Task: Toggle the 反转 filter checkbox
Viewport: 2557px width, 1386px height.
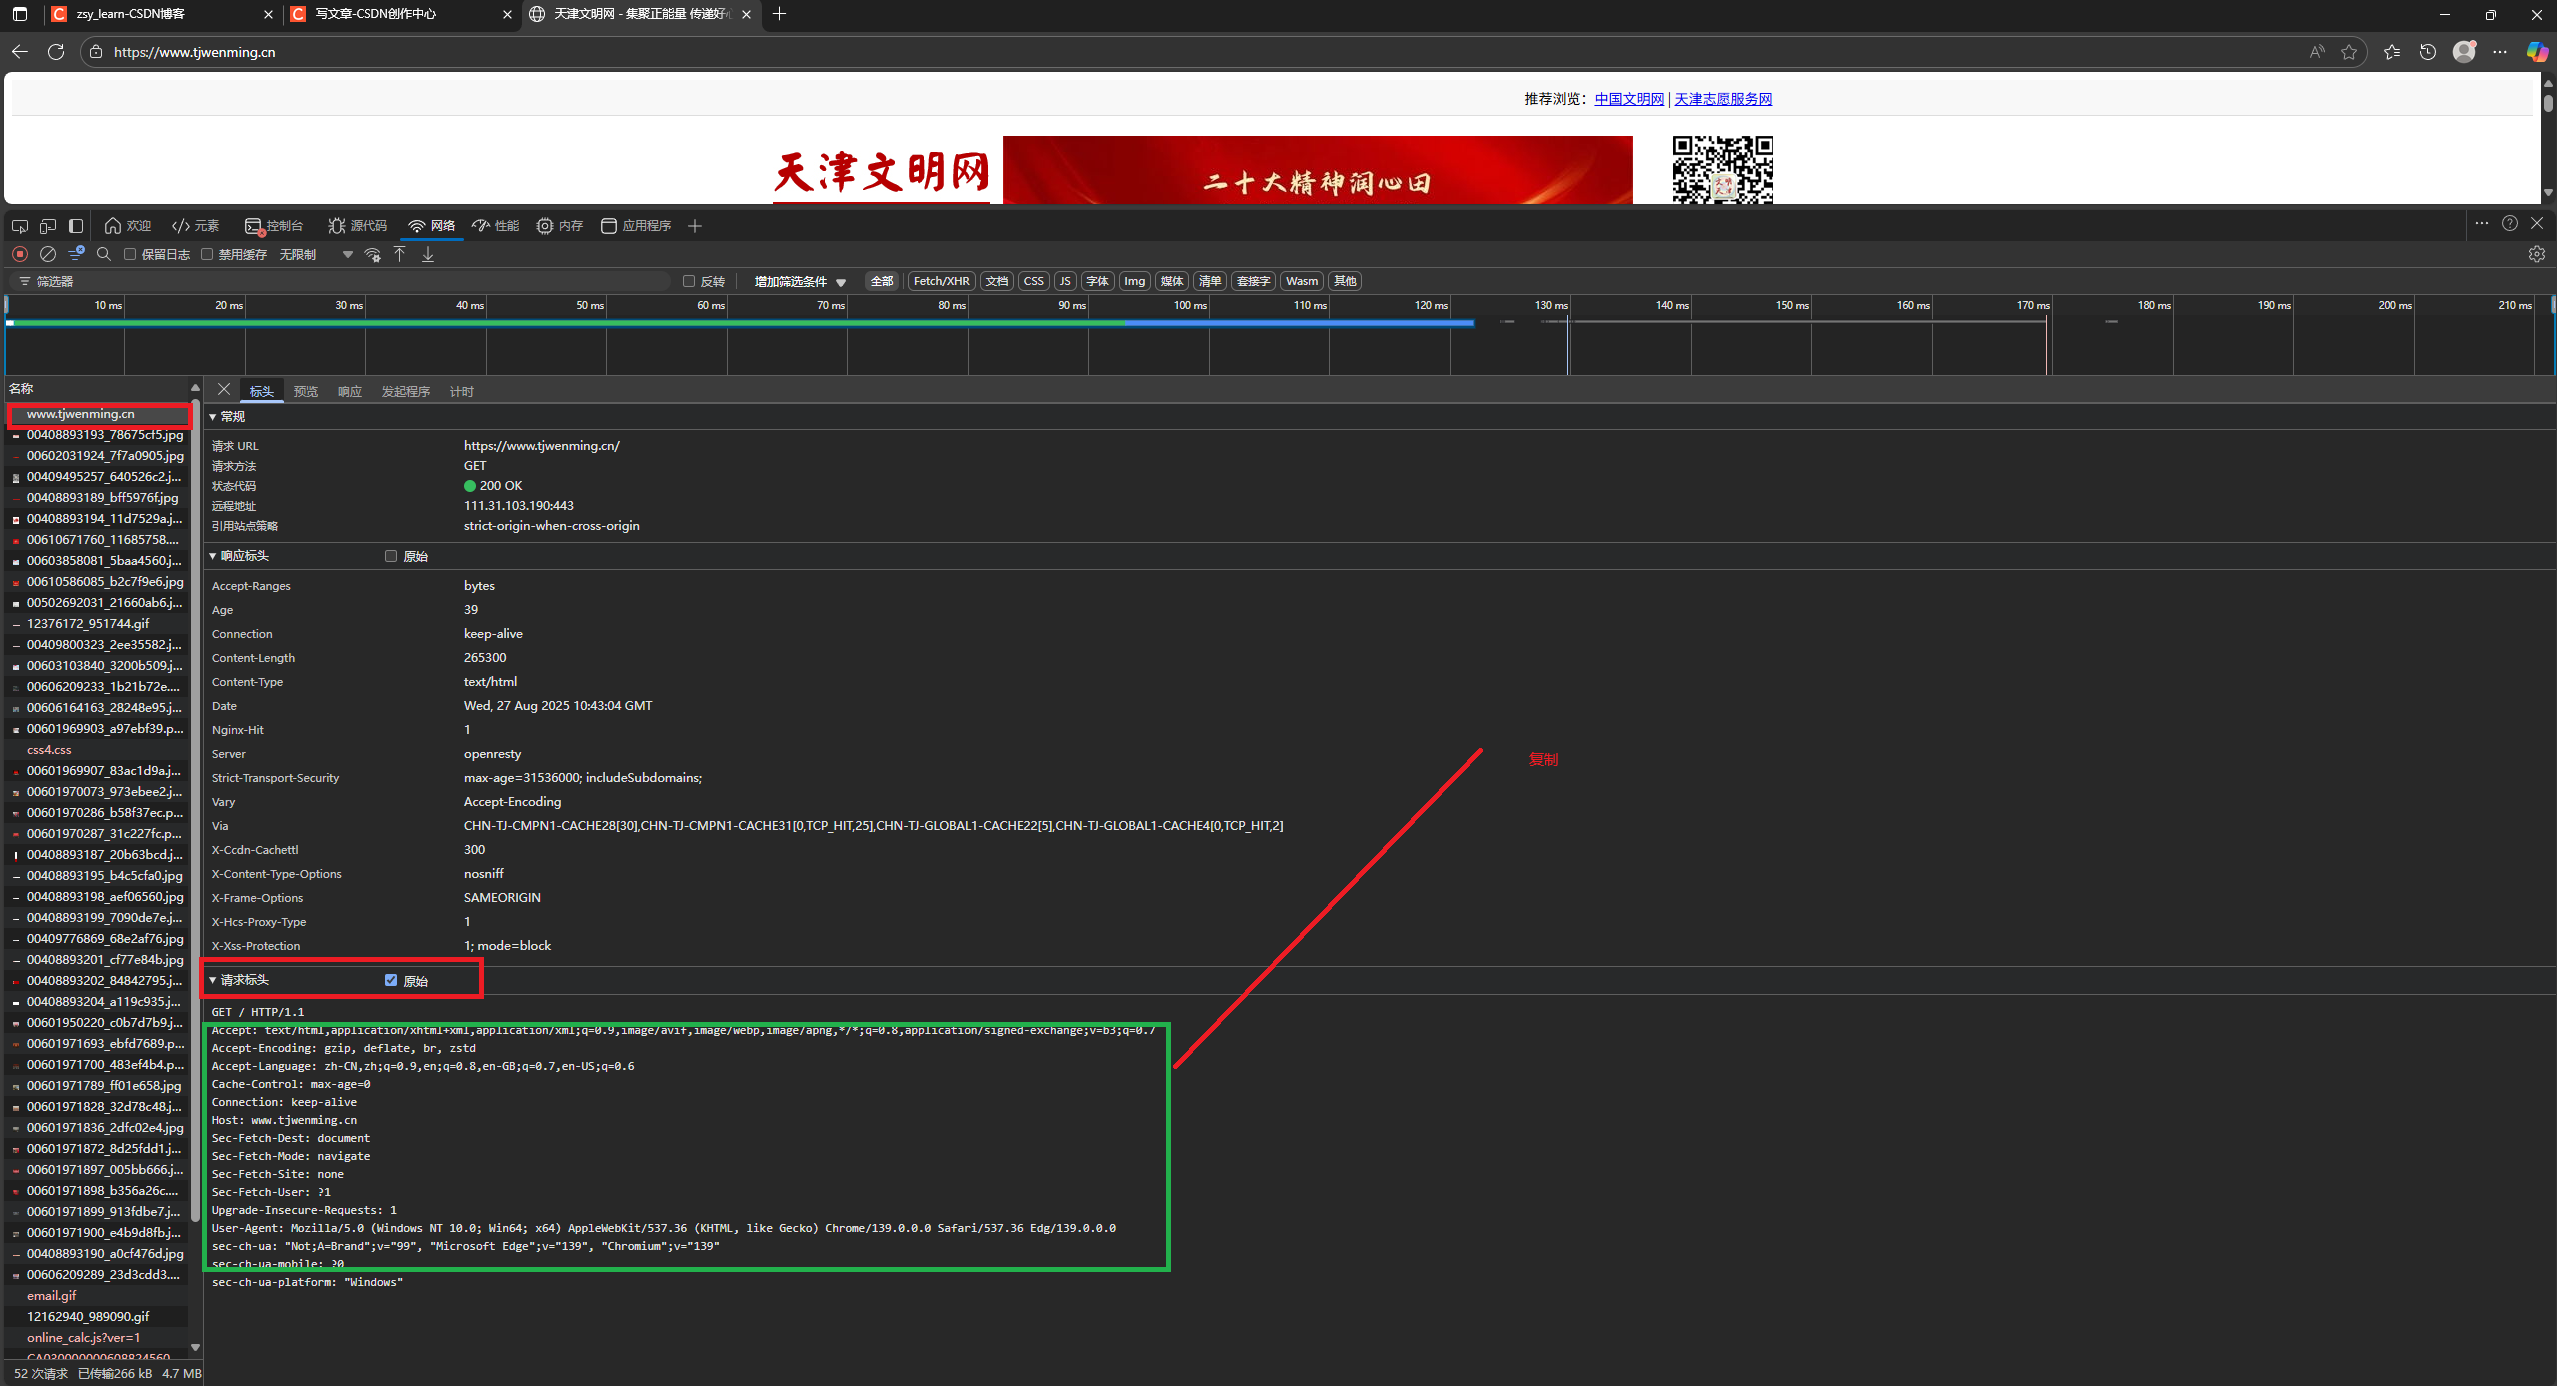Action: [689, 281]
